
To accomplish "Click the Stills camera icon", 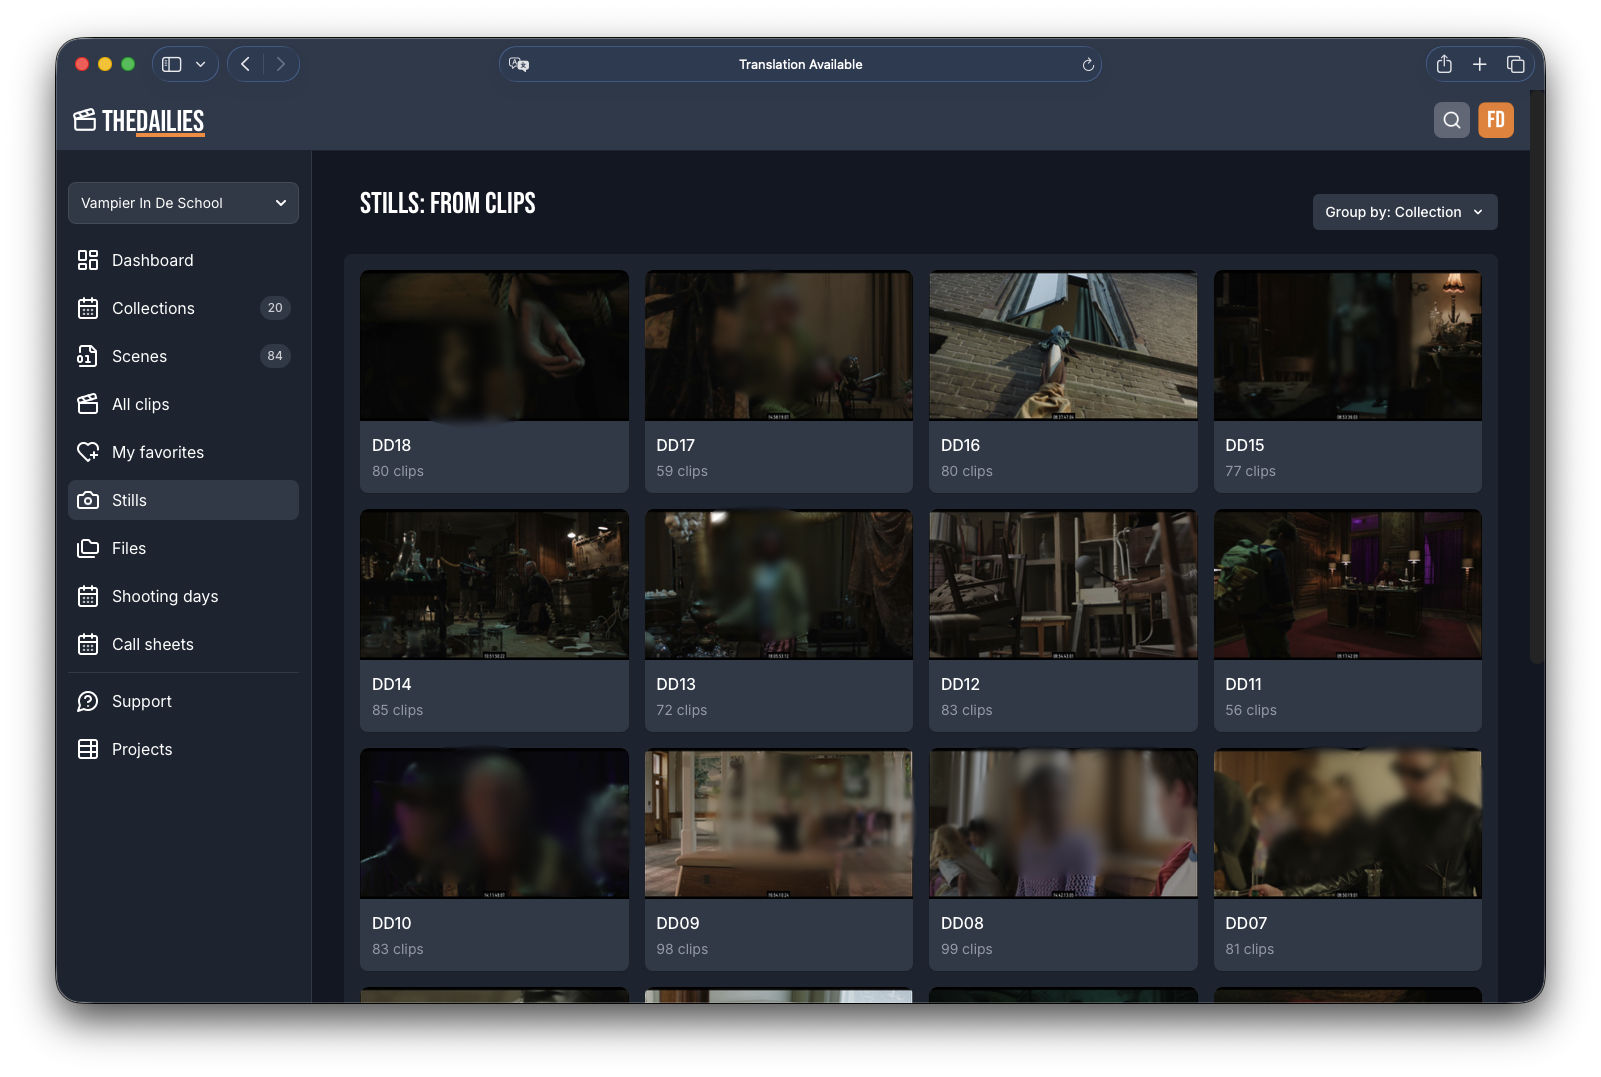I will [88, 500].
